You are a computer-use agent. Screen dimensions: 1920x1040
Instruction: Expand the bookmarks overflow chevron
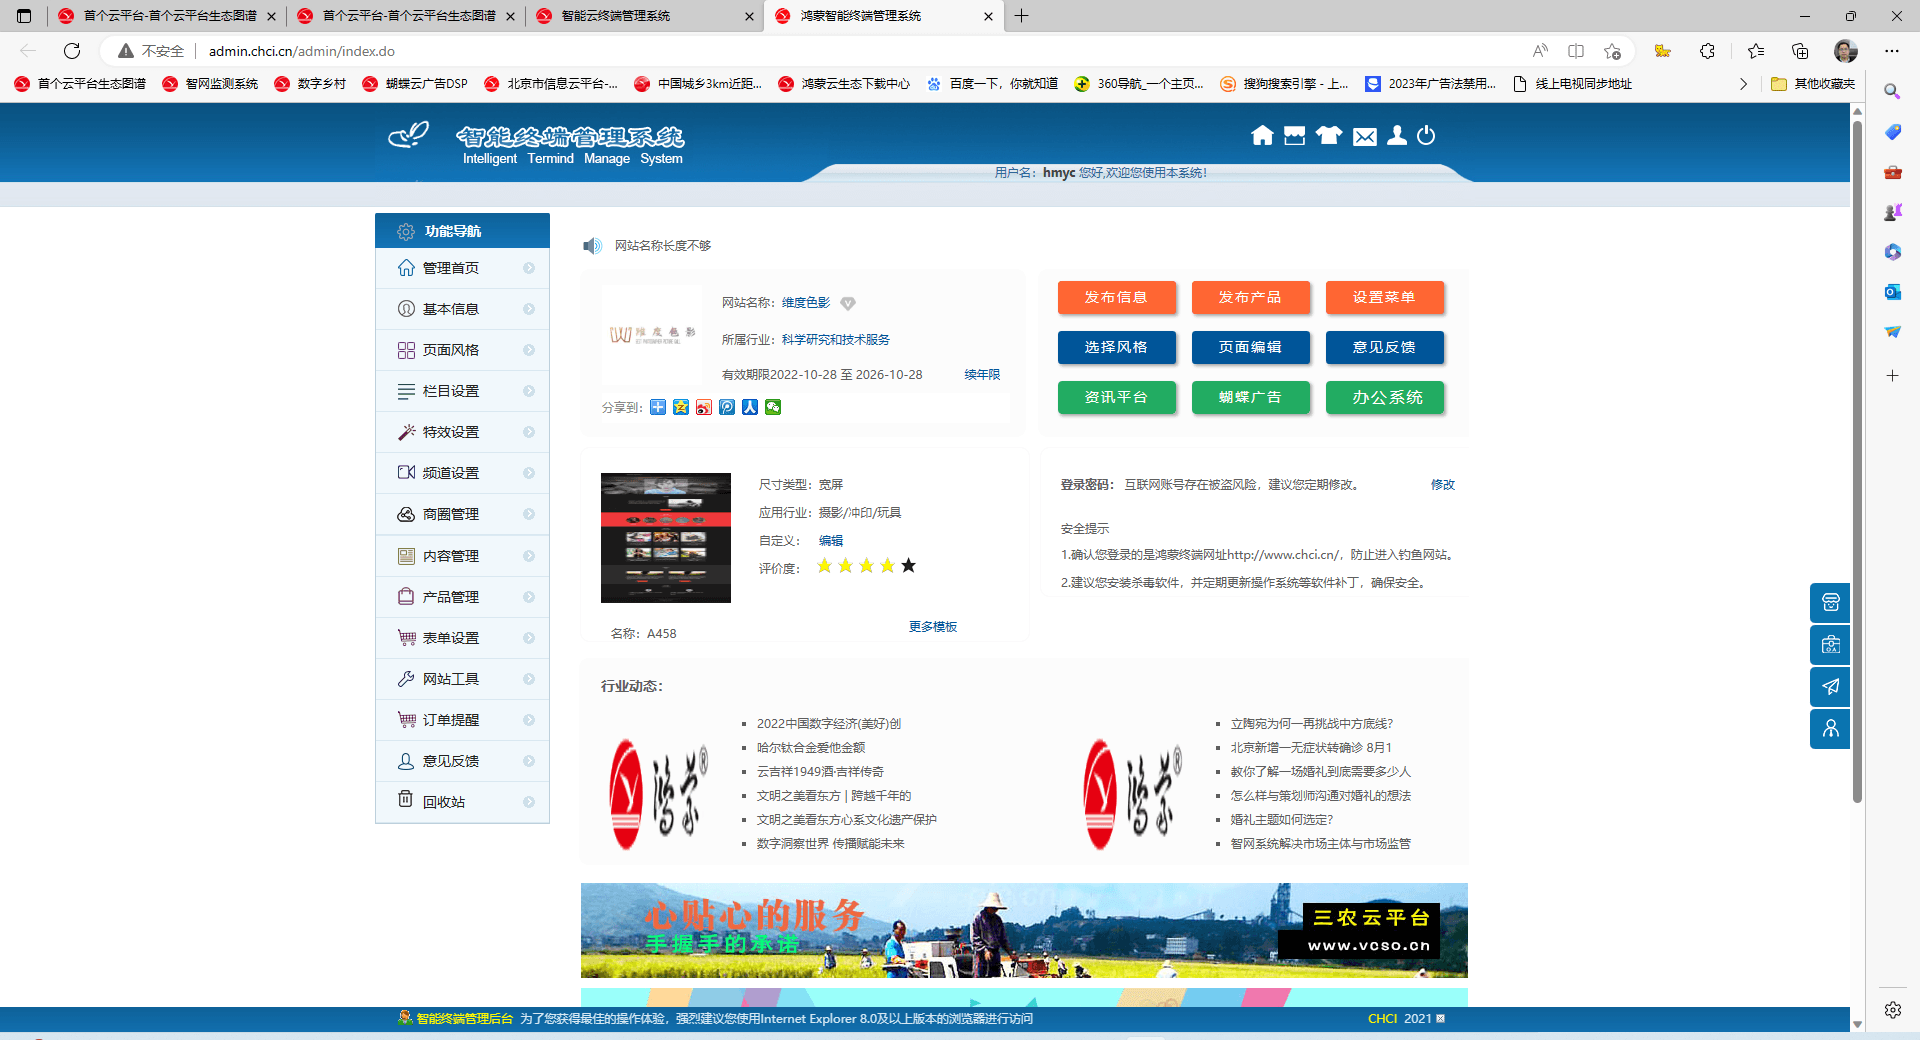pos(1743,84)
